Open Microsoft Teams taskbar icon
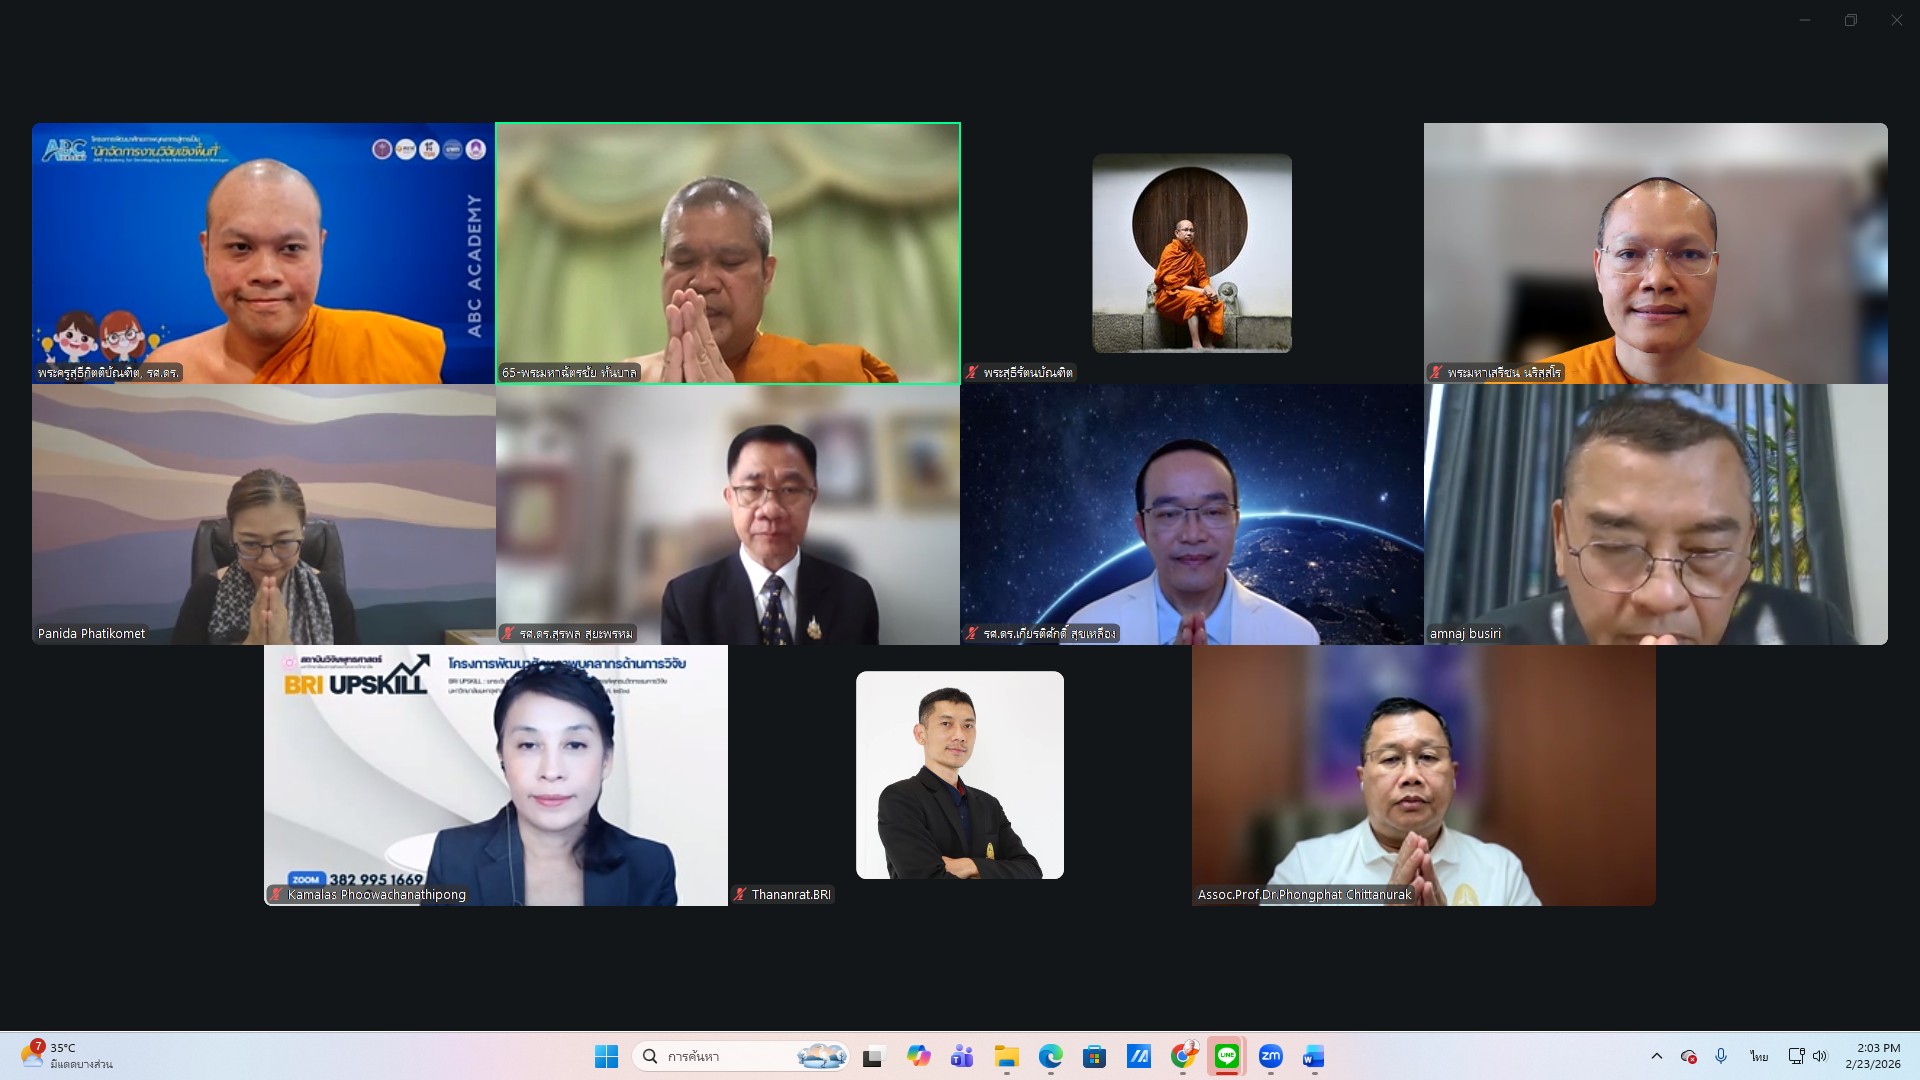Screen dimensions: 1920x1080 [x=962, y=1056]
